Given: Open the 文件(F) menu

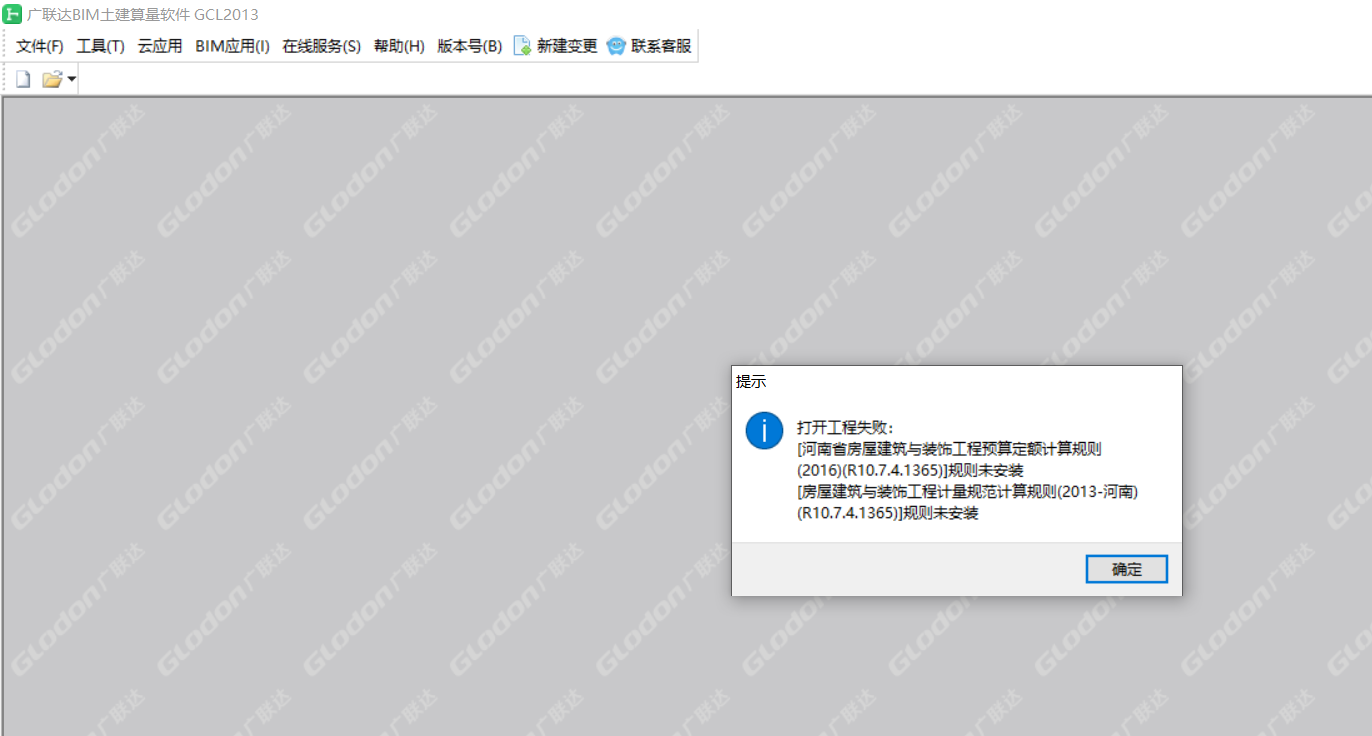Looking at the screenshot, I should tap(40, 46).
